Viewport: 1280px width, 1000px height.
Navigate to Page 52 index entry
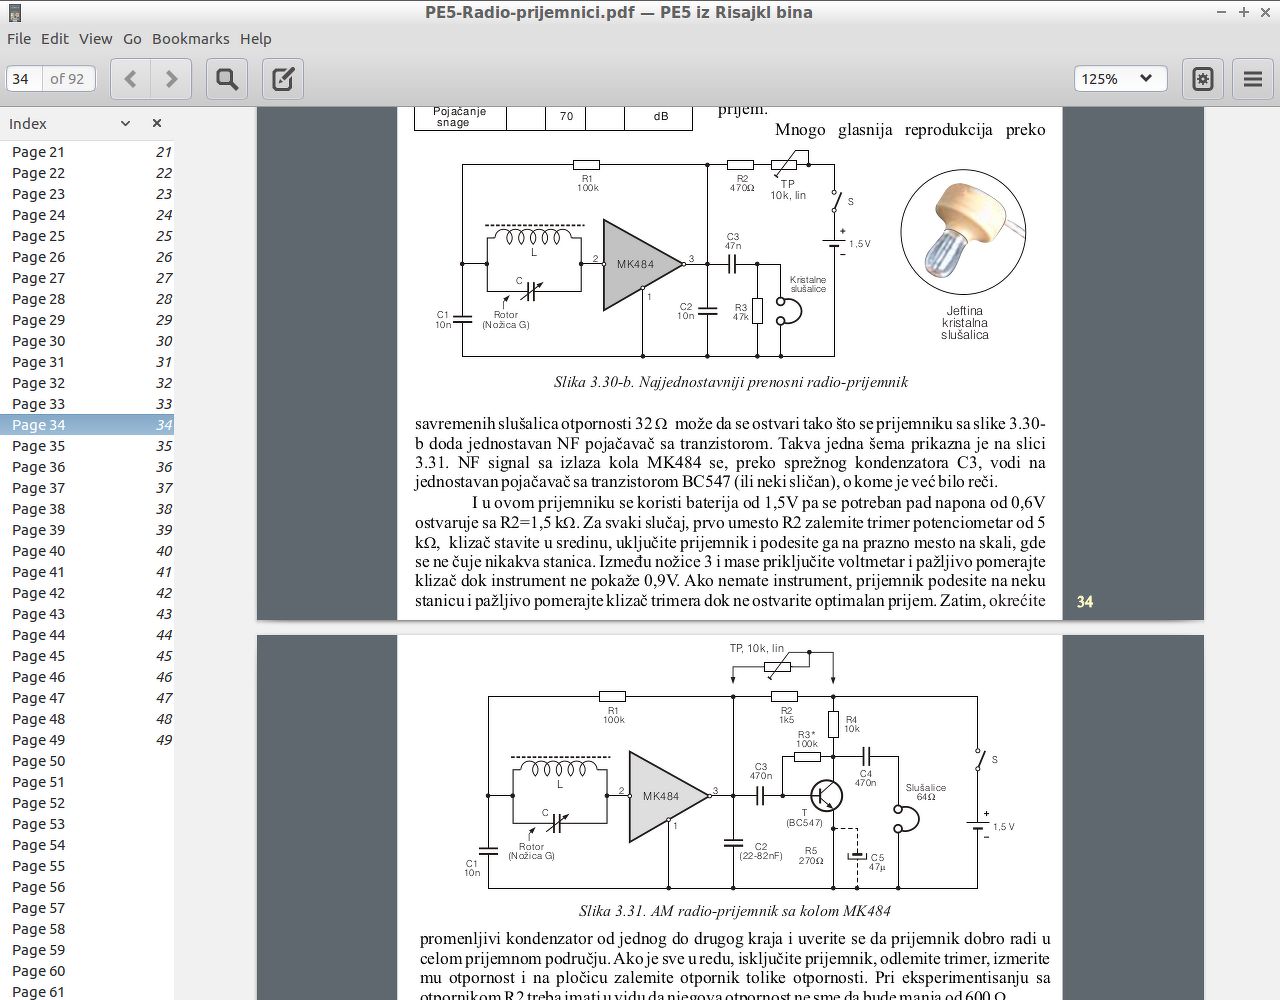click(87, 803)
